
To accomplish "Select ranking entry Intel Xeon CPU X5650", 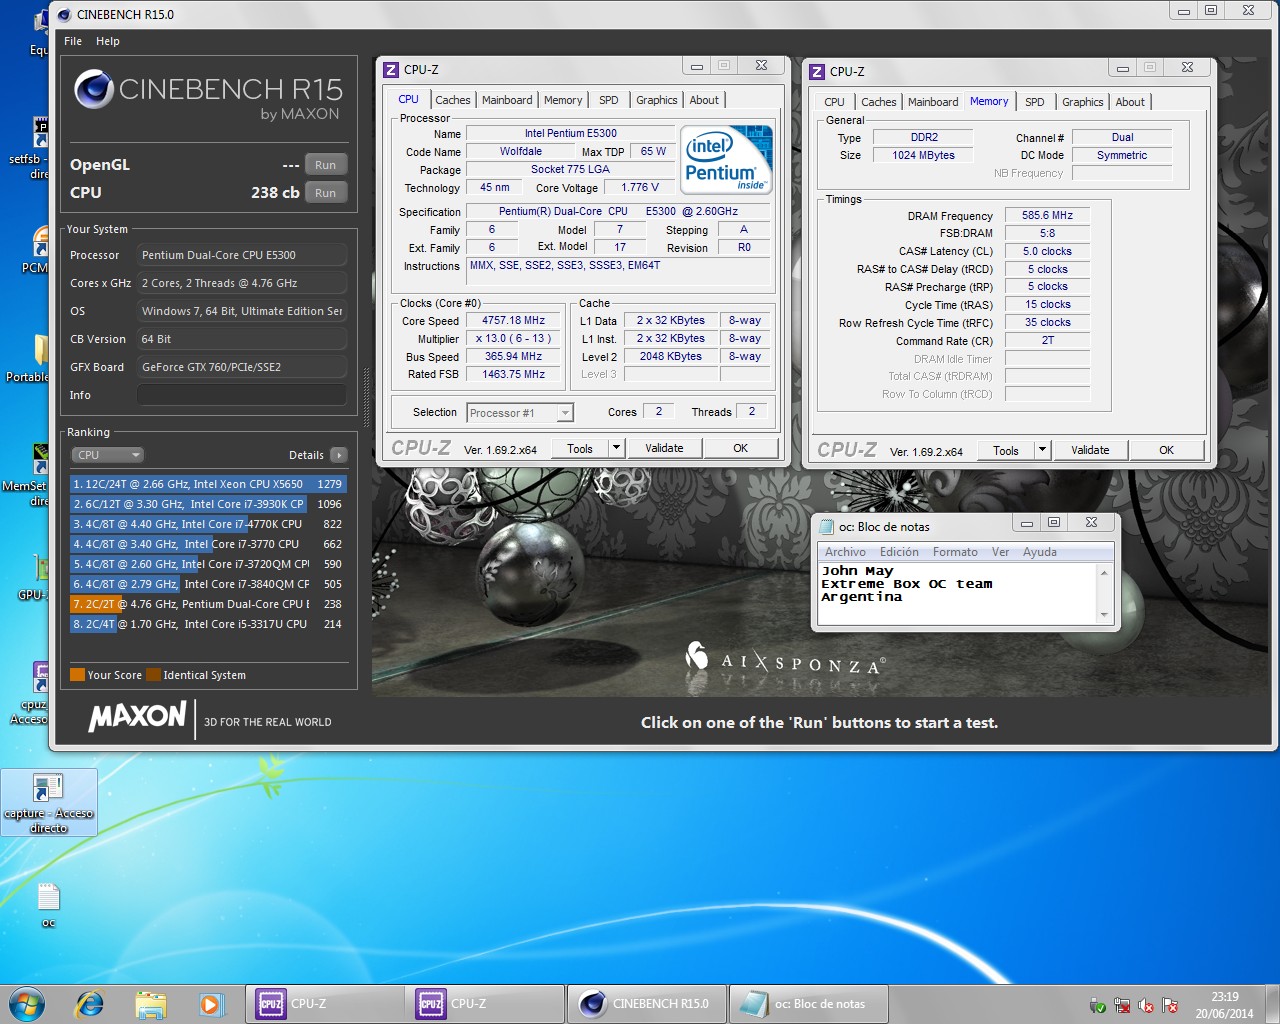I will 208,484.
